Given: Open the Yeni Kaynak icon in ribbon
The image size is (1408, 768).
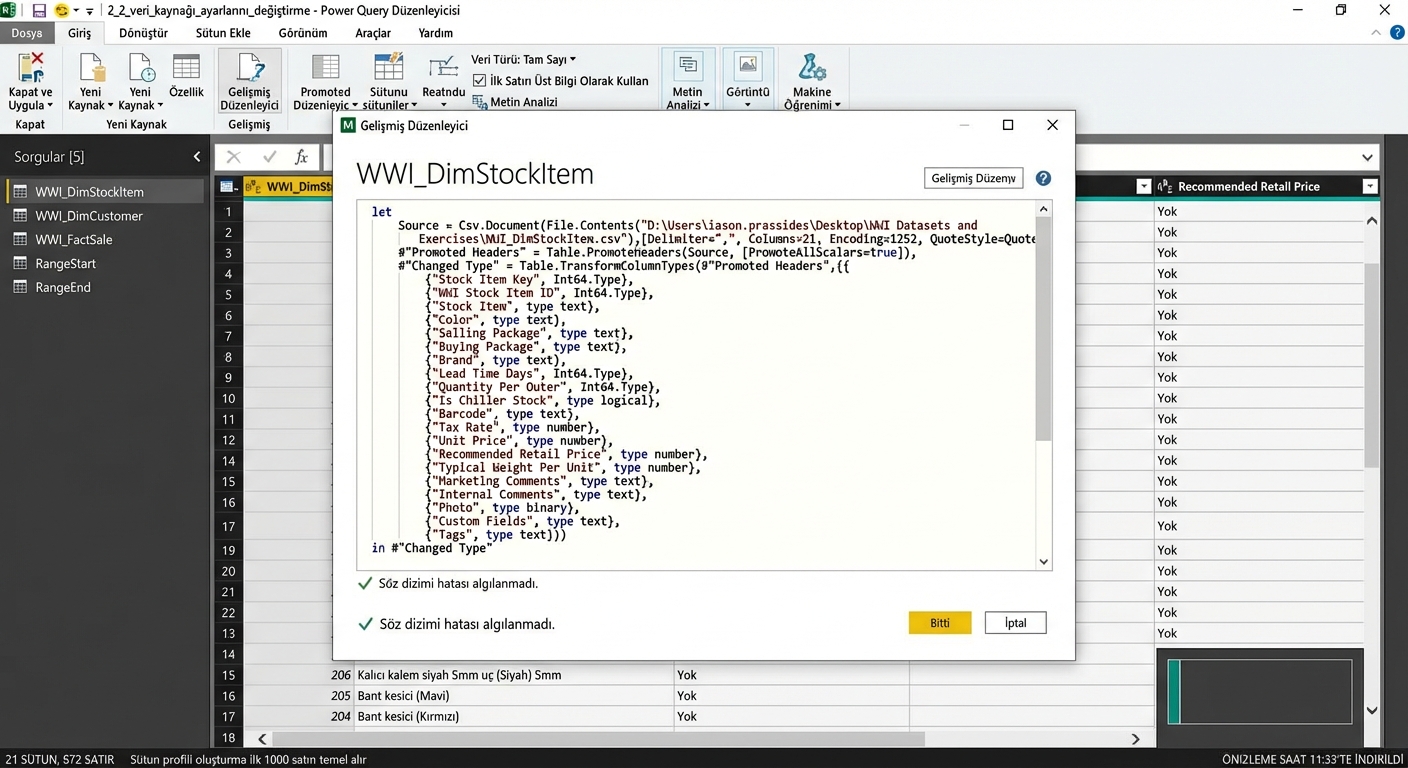Looking at the screenshot, I should click(x=91, y=69).
